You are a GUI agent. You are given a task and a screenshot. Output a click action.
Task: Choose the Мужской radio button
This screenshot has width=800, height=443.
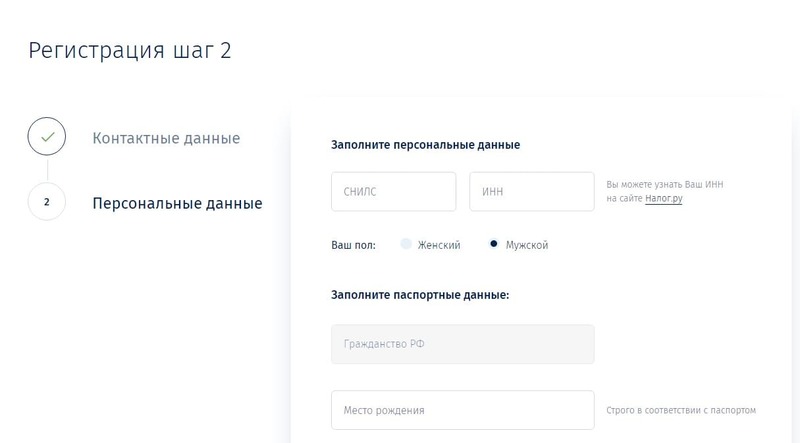[494, 244]
